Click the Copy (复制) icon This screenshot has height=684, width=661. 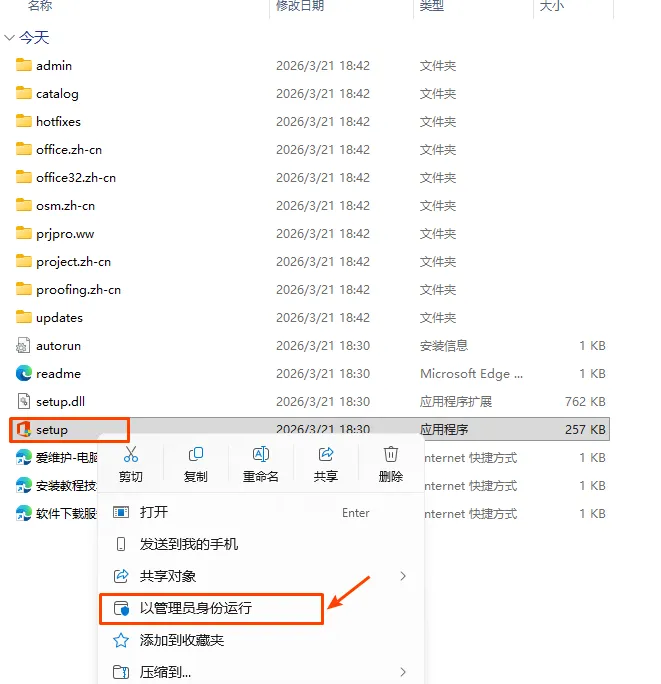pyautogui.click(x=195, y=454)
